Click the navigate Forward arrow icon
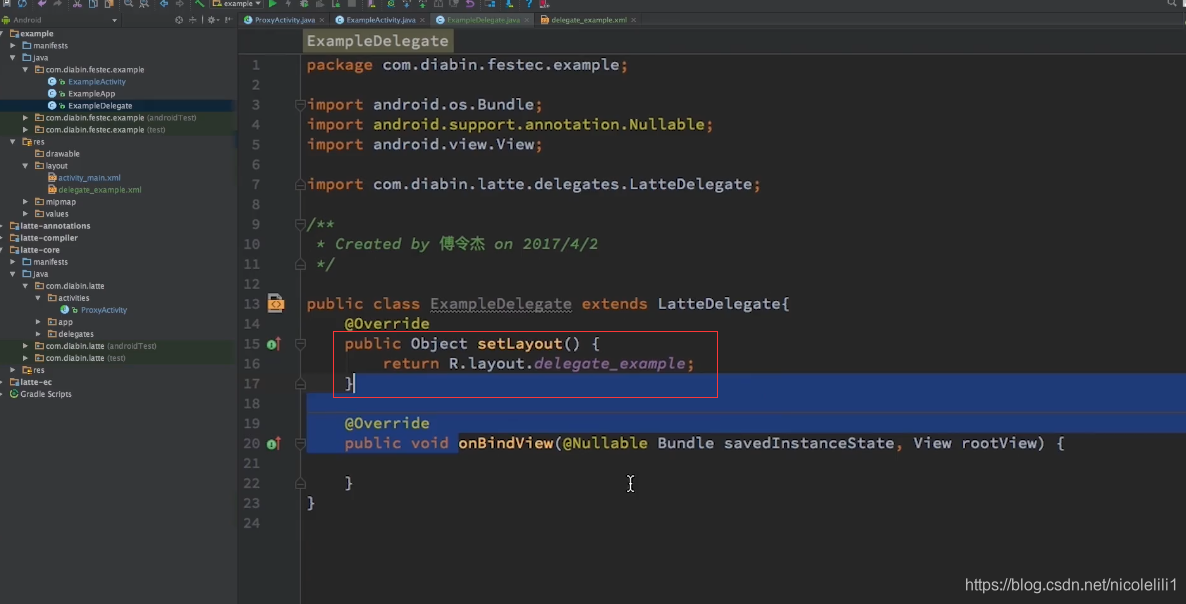 click(x=179, y=4)
